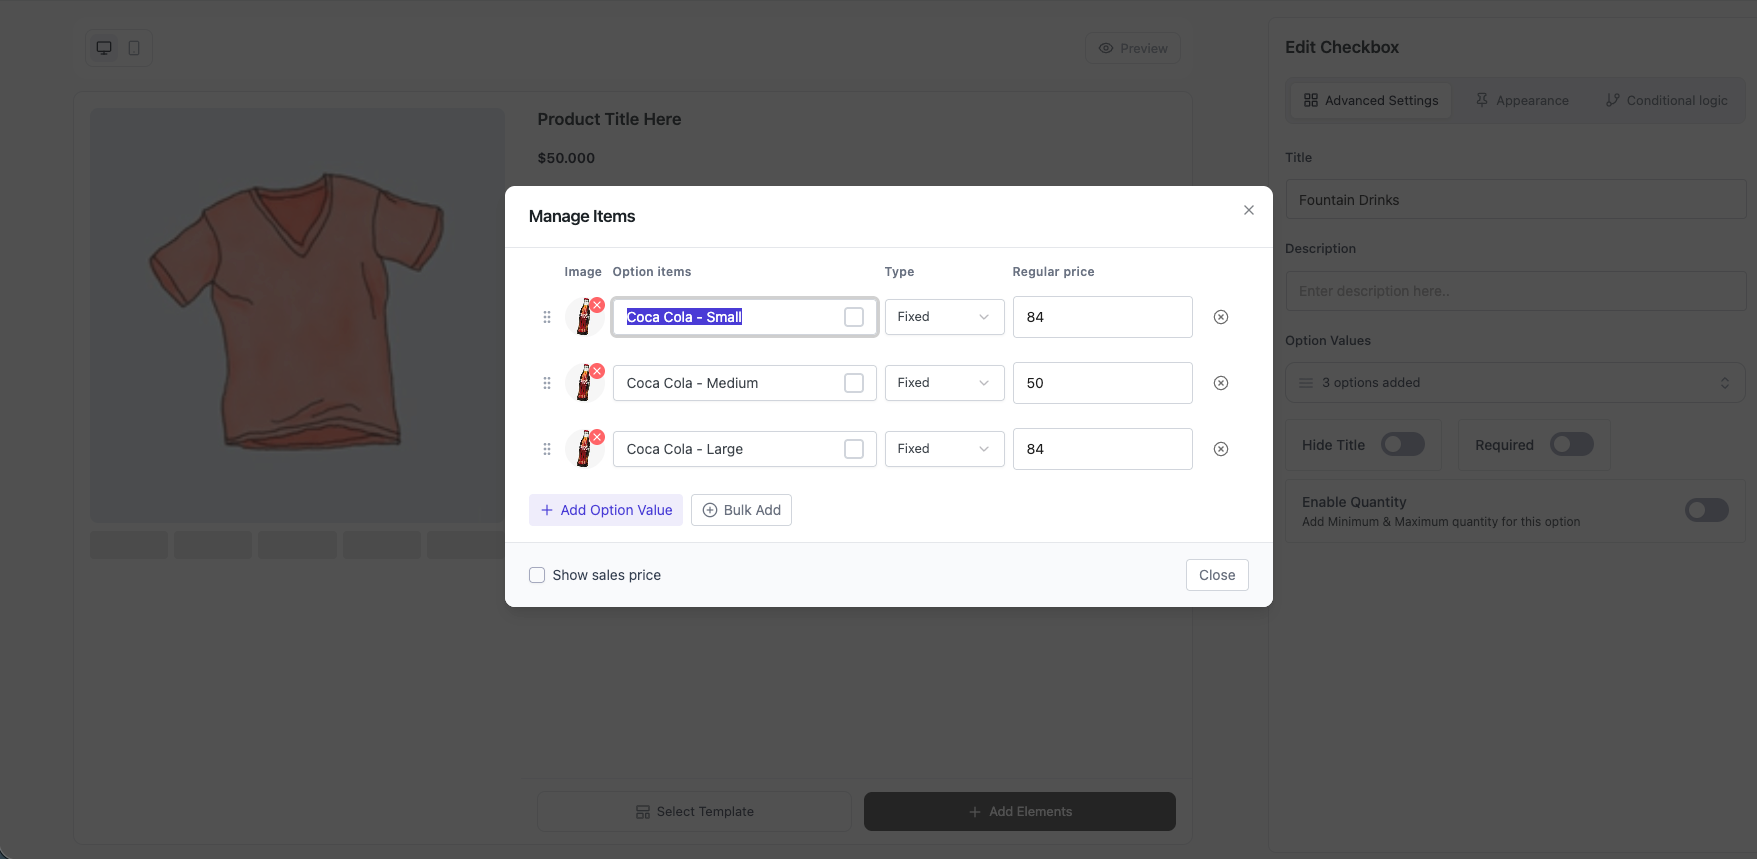Image resolution: width=1757 pixels, height=859 pixels.
Task: Turn on Enable Quantity switch
Action: tap(1707, 510)
